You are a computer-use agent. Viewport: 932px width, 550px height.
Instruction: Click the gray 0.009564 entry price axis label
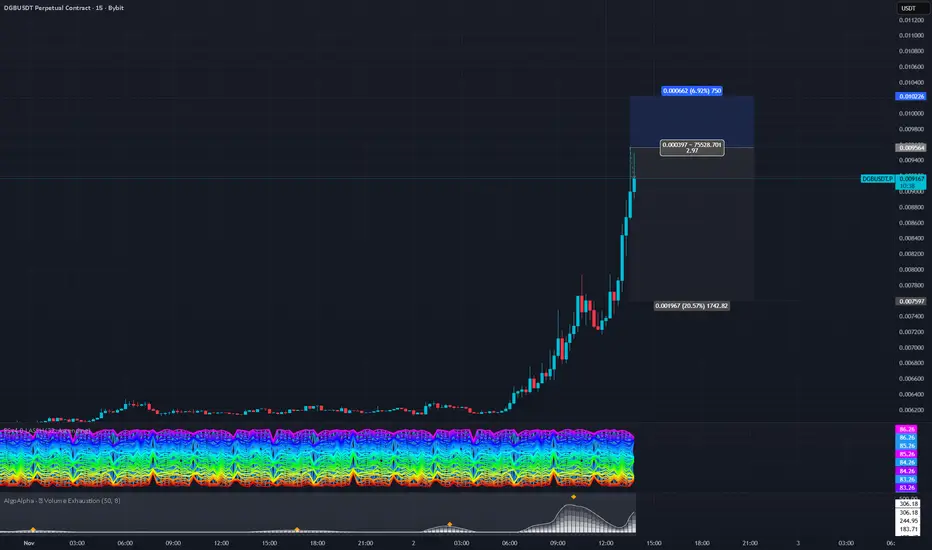coord(911,147)
